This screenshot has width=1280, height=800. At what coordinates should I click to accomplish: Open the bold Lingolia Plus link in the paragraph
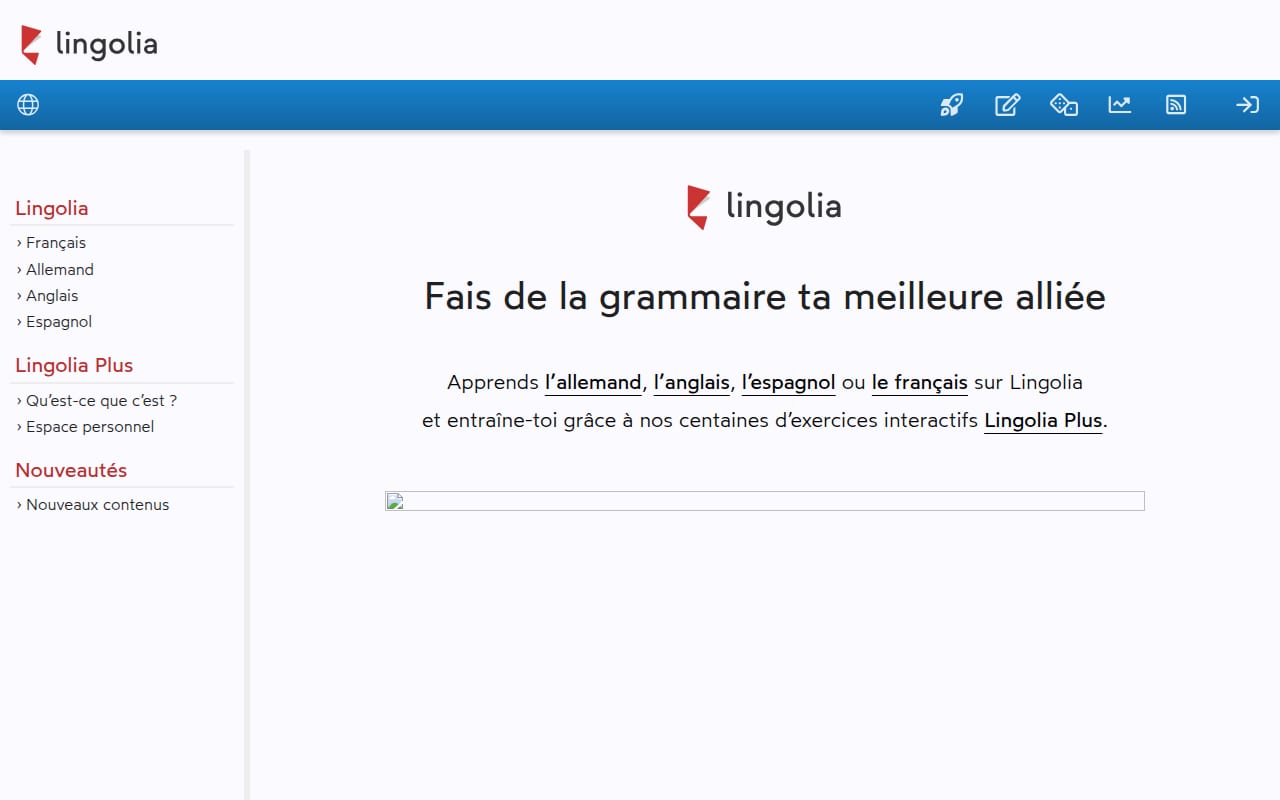pos(1043,420)
